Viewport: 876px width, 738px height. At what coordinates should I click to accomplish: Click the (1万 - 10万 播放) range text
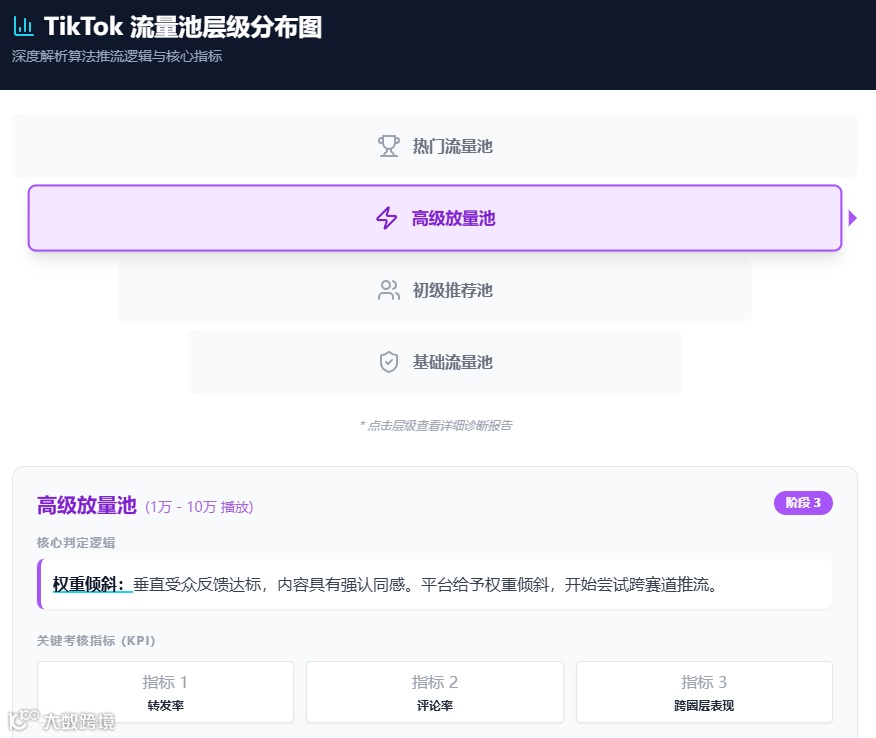point(199,507)
